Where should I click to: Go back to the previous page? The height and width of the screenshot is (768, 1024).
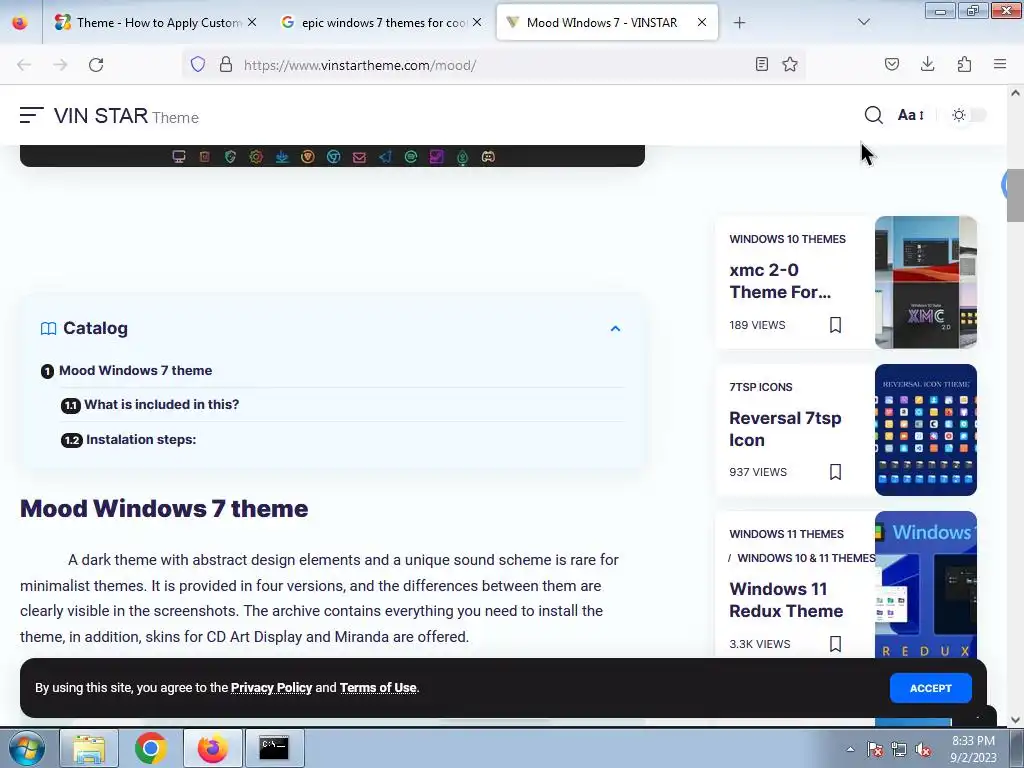click(x=24, y=65)
